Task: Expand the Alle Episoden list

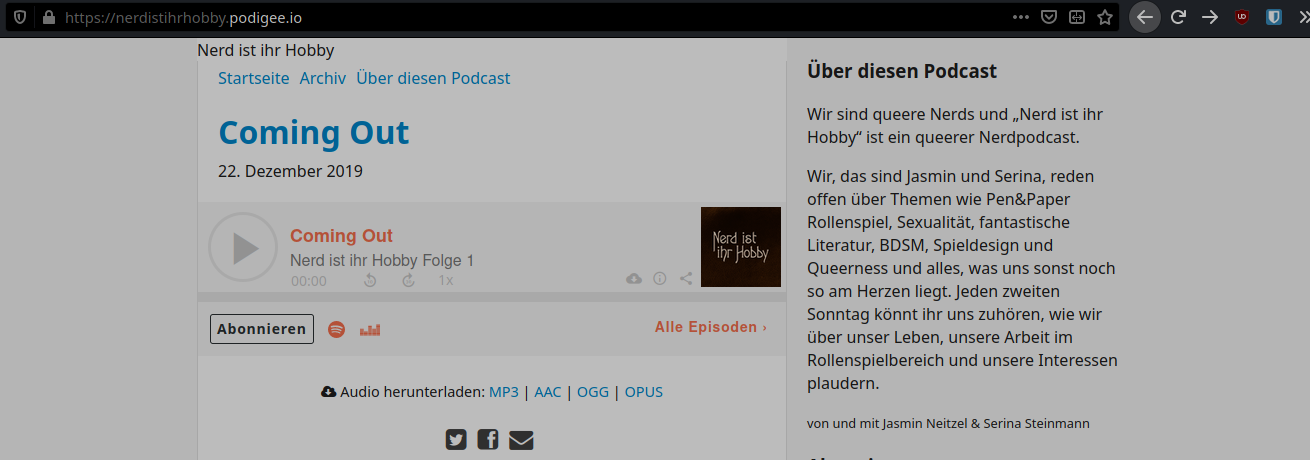Action: point(710,327)
